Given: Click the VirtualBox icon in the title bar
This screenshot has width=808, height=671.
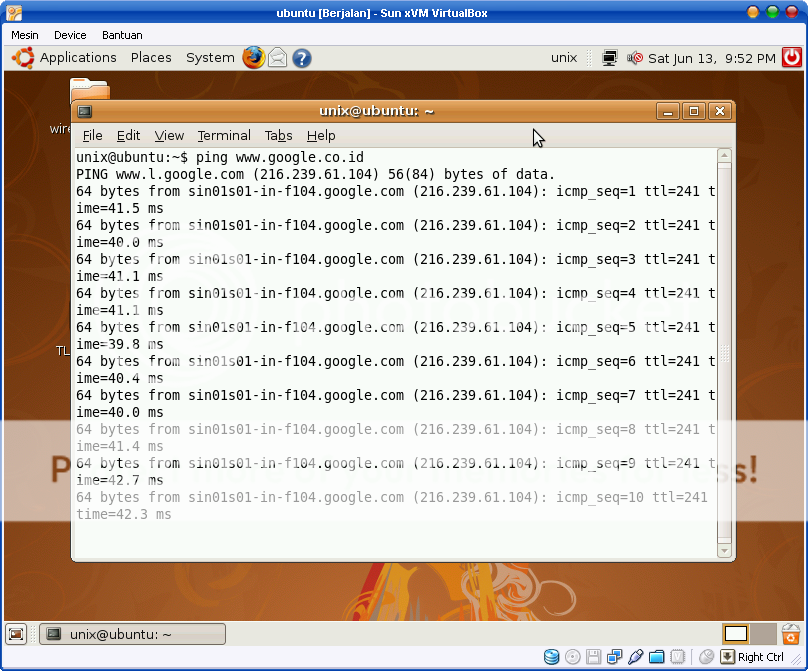Looking at the screenshot, I should click(14, 12).
